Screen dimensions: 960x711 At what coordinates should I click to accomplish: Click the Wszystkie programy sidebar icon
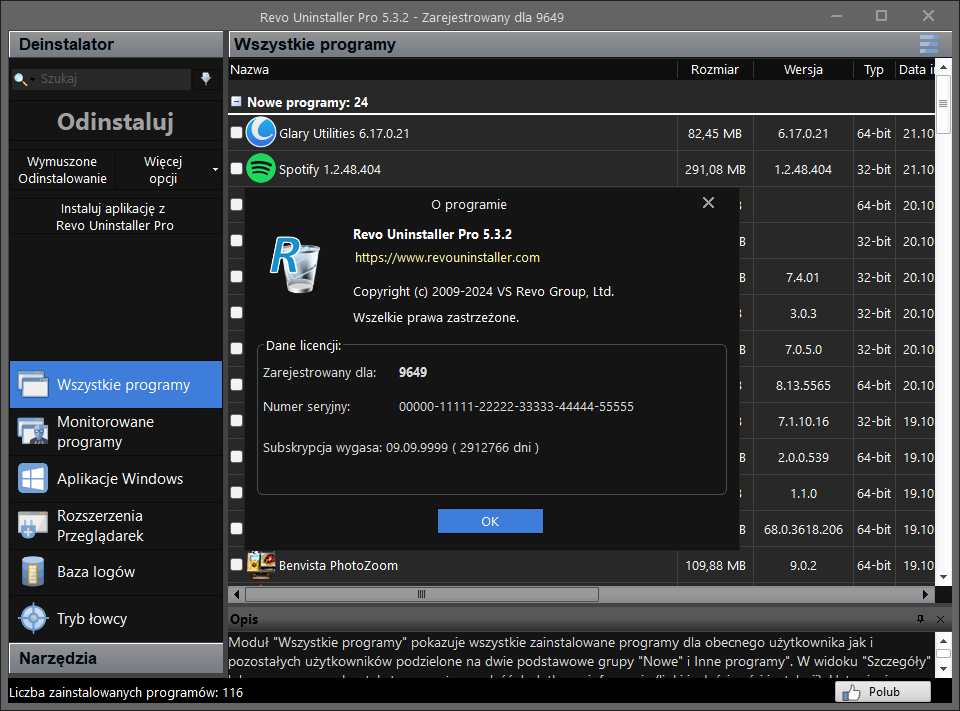pyautogui.click(x=33, y=385)
